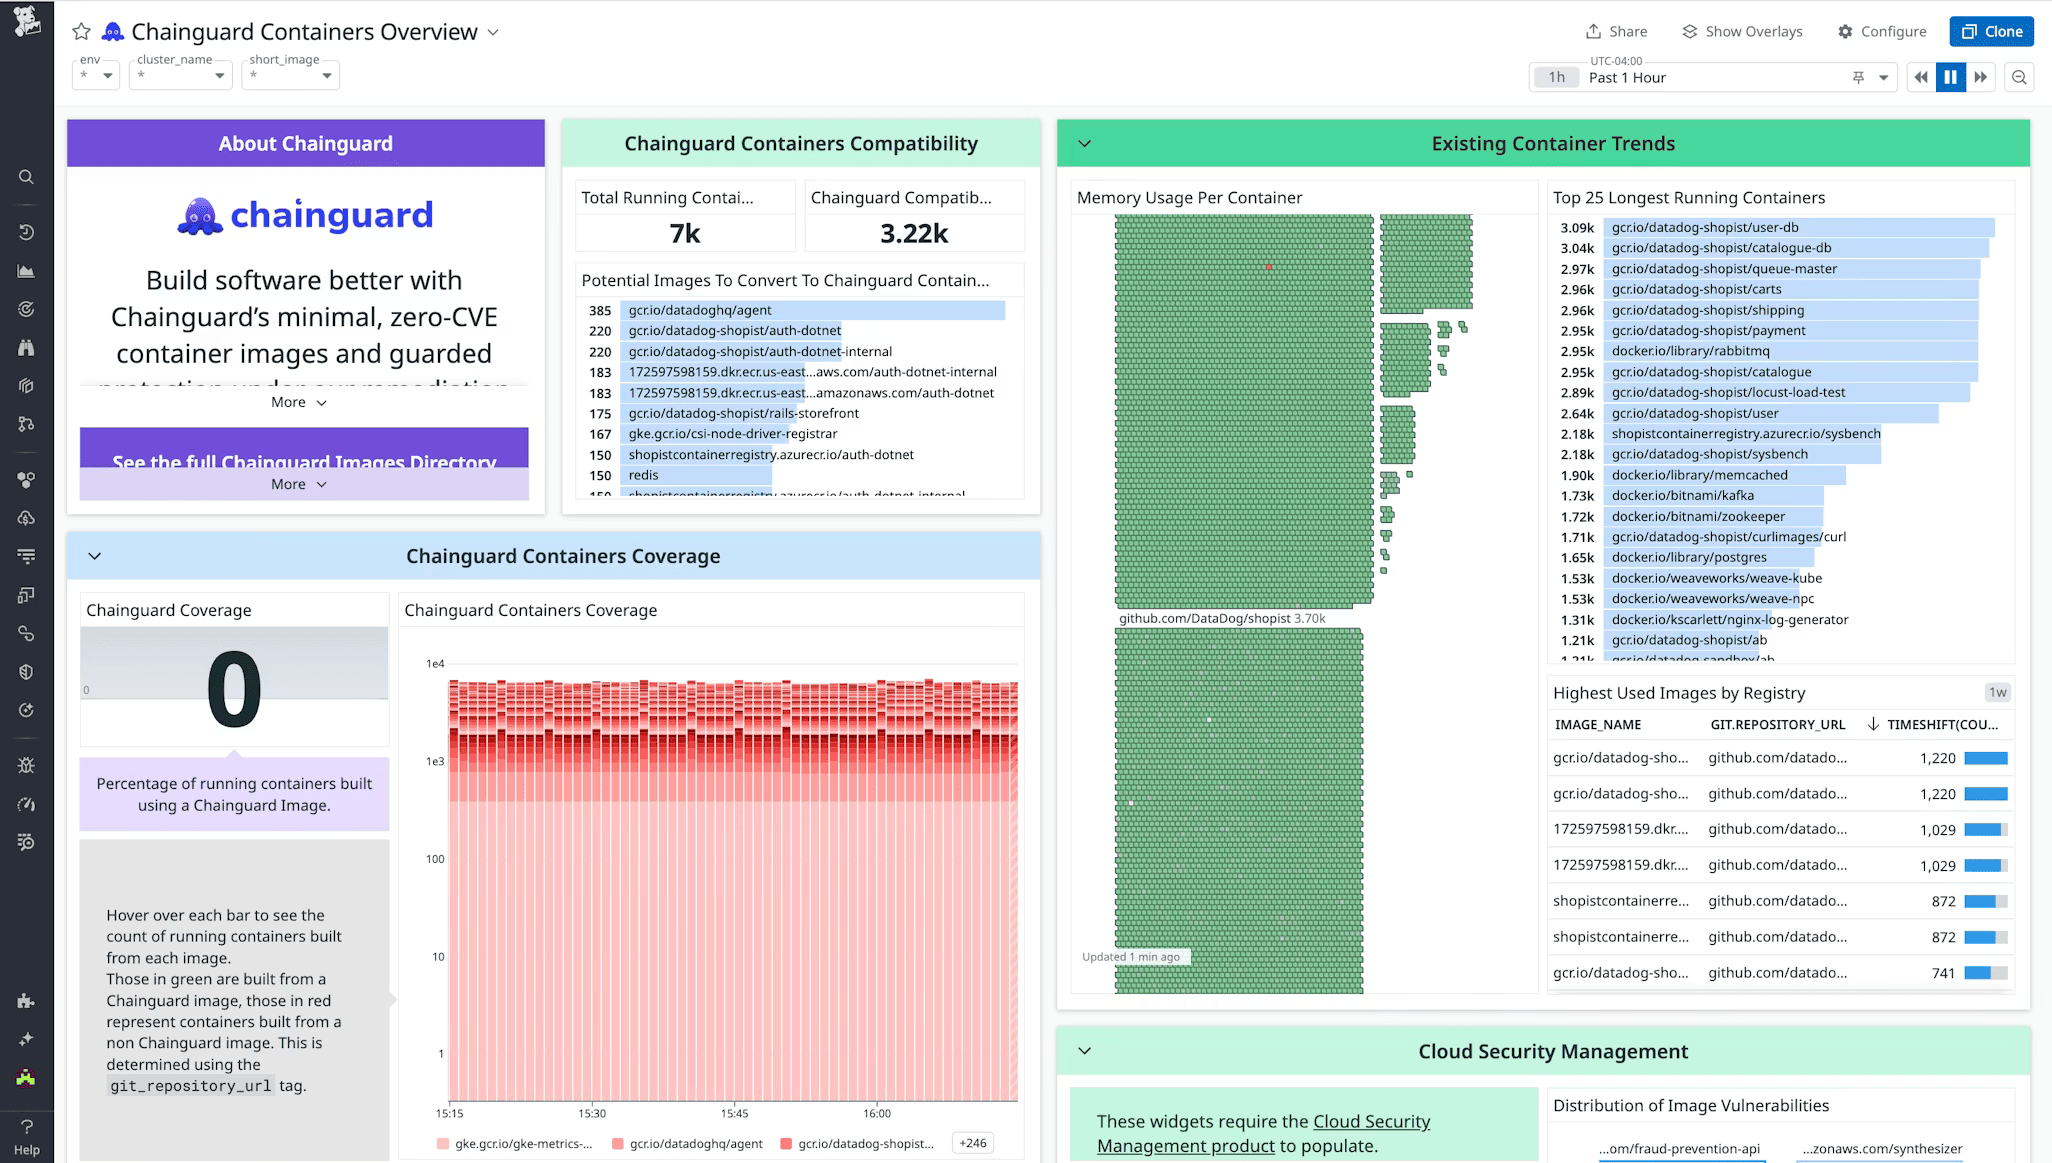Click the fast-forward time navigation control

[x=1982, y=77]
